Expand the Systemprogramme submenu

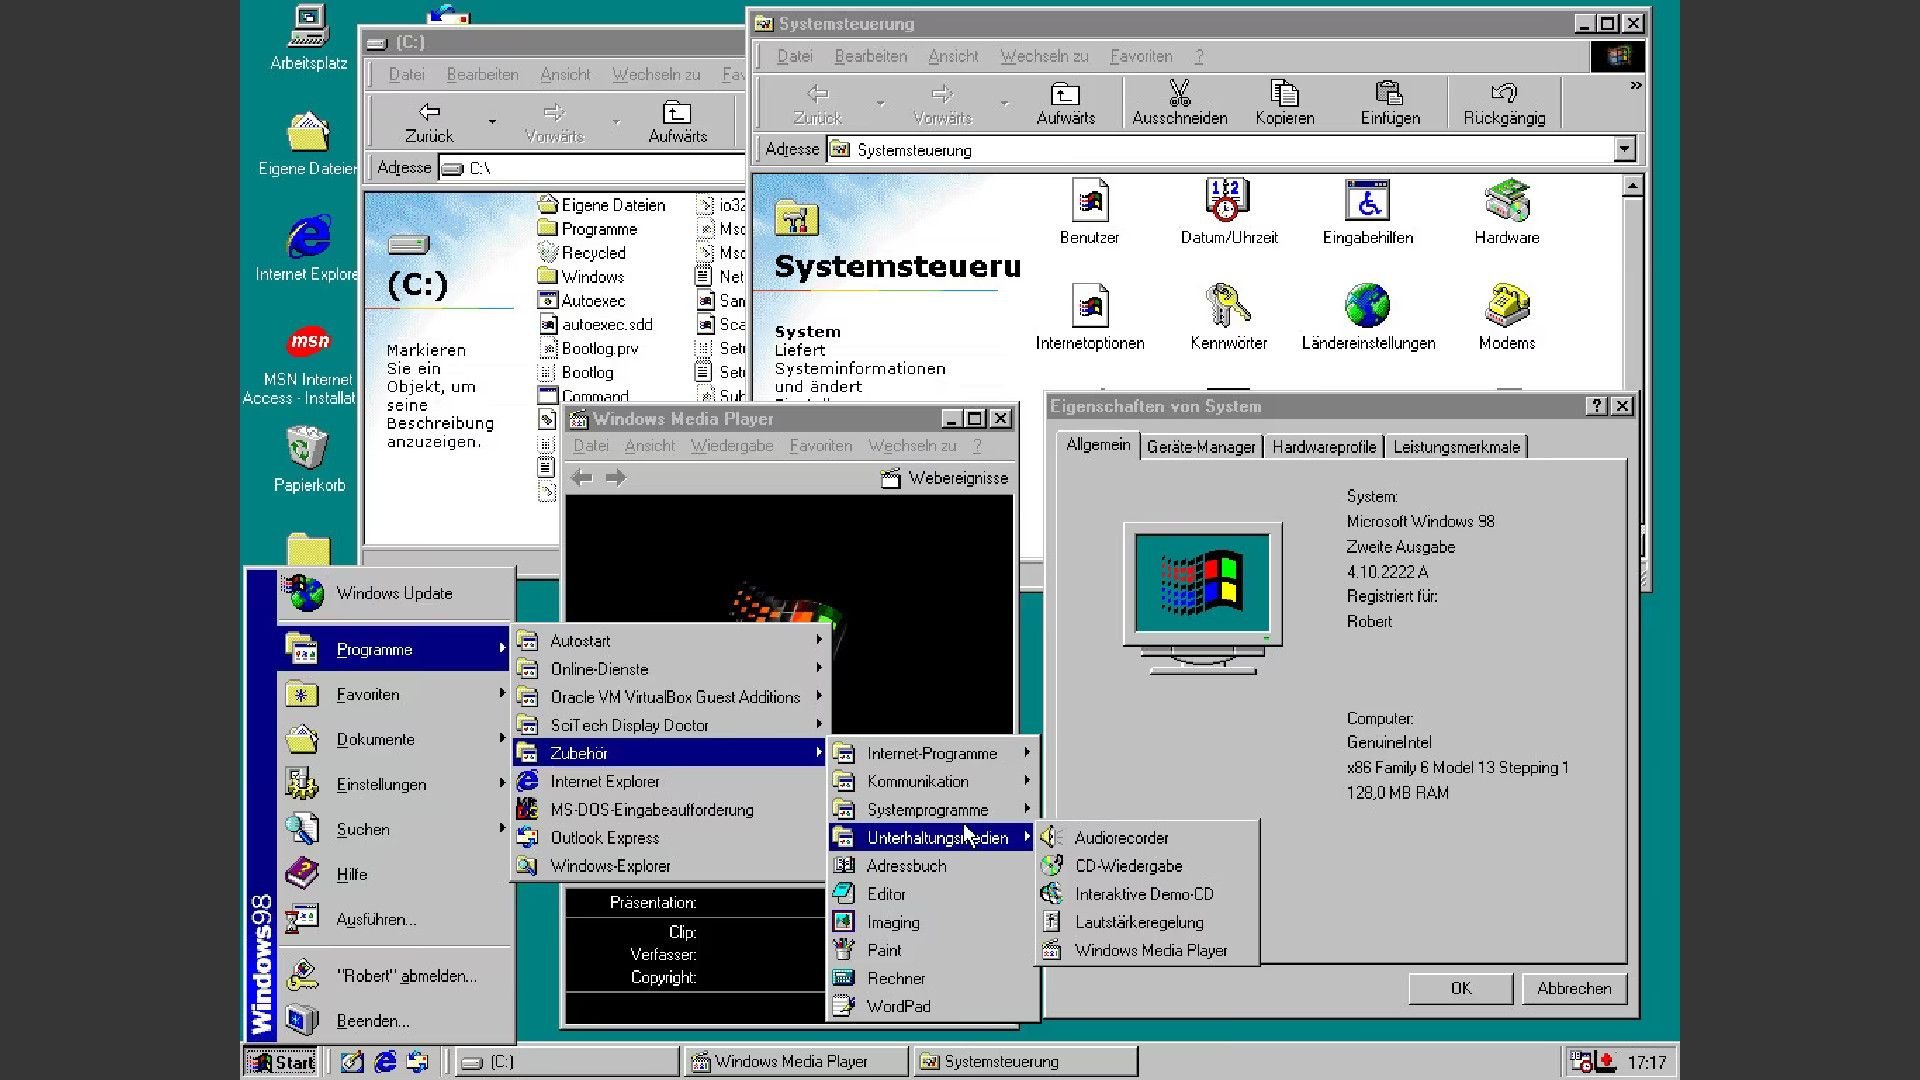click(x=930, y=809)
